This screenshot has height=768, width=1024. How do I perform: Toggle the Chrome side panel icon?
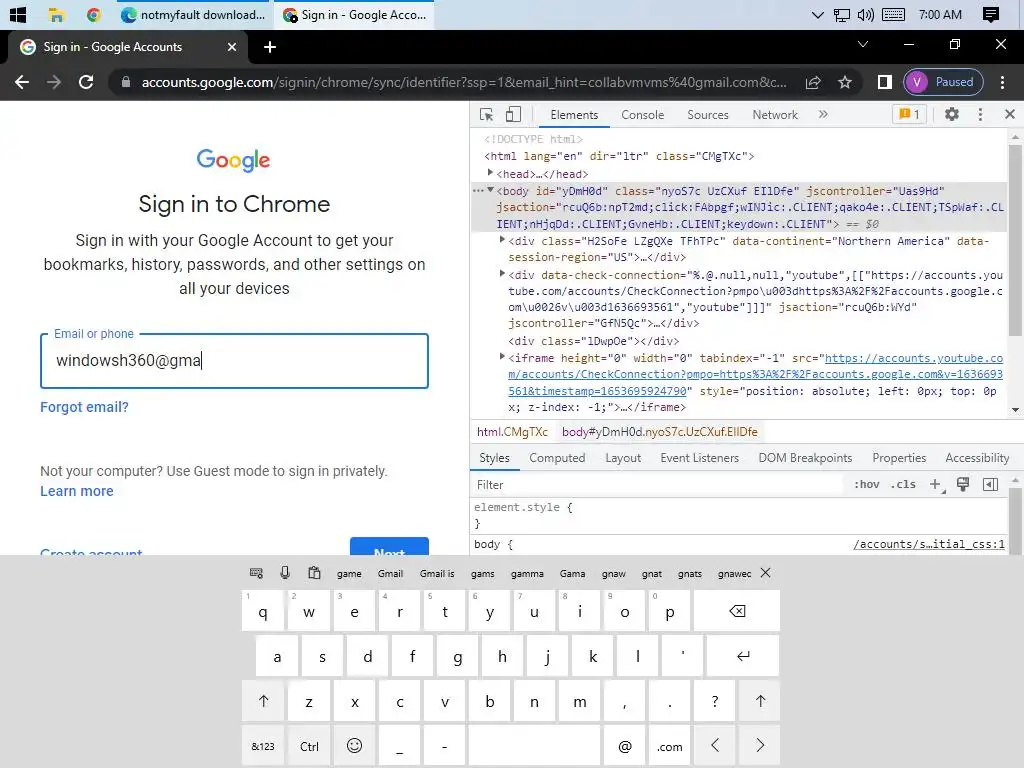click(x=884, y=82)
